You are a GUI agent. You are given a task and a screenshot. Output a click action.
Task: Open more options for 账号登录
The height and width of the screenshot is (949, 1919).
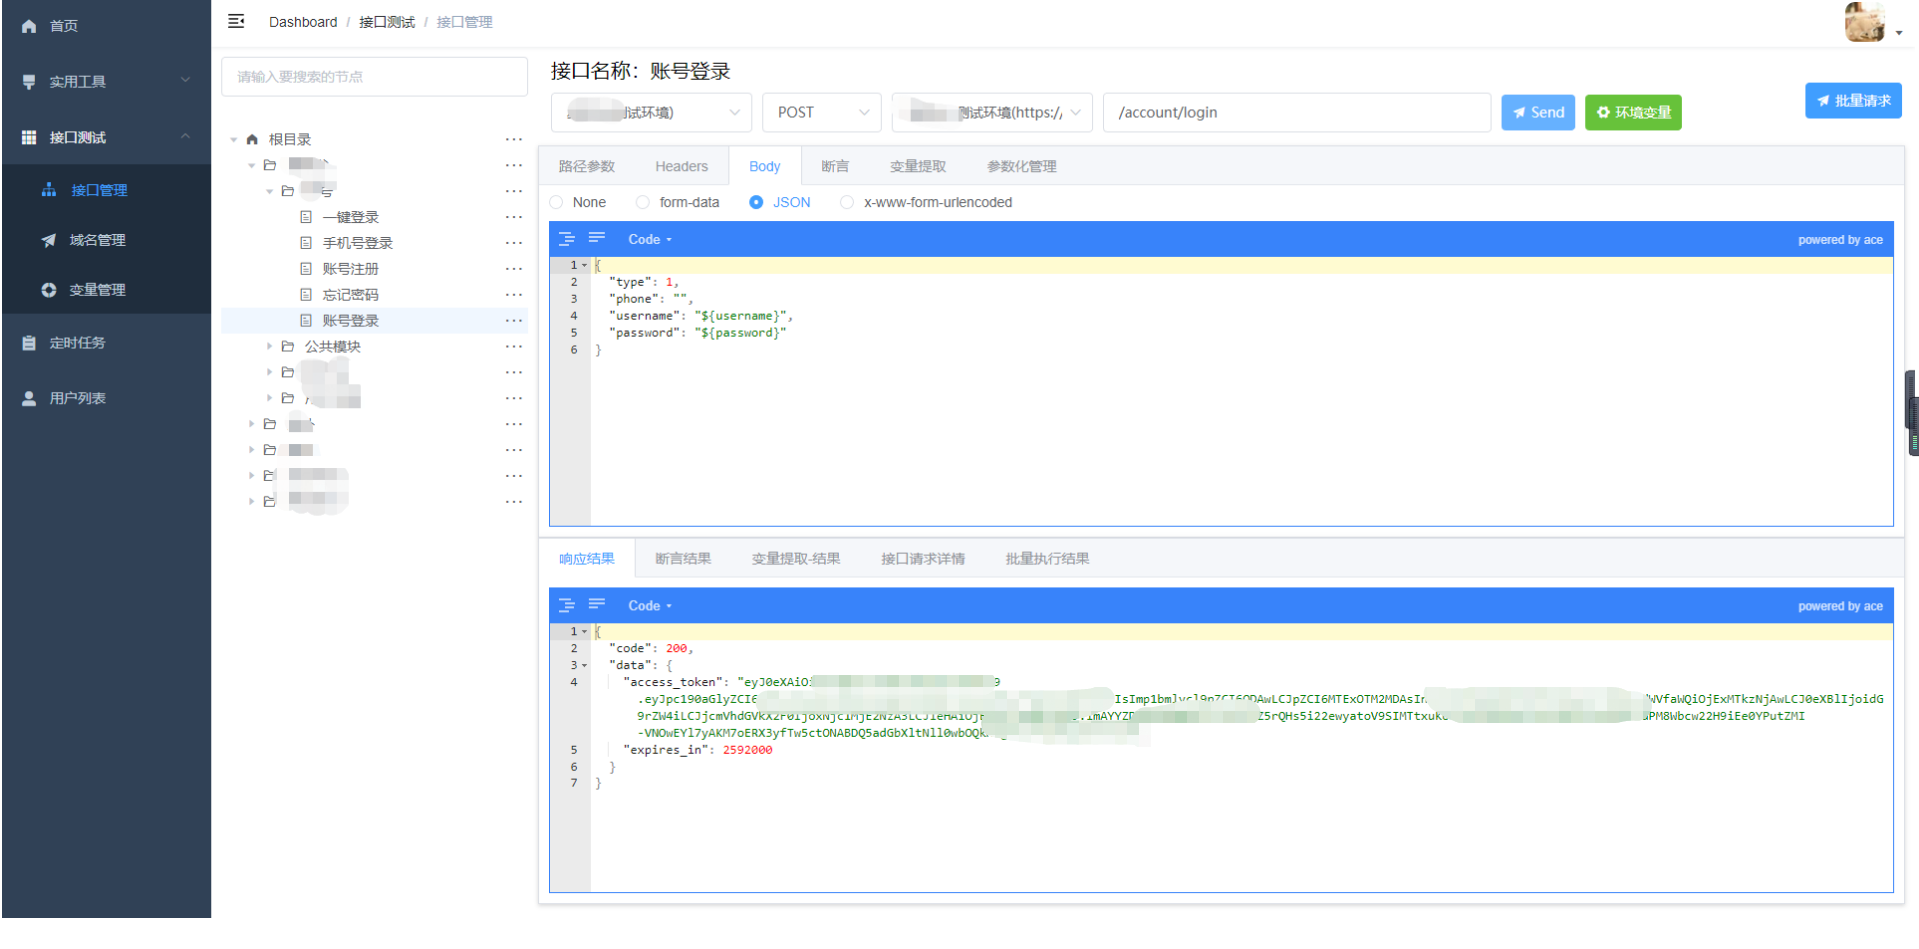pos(513,321)
